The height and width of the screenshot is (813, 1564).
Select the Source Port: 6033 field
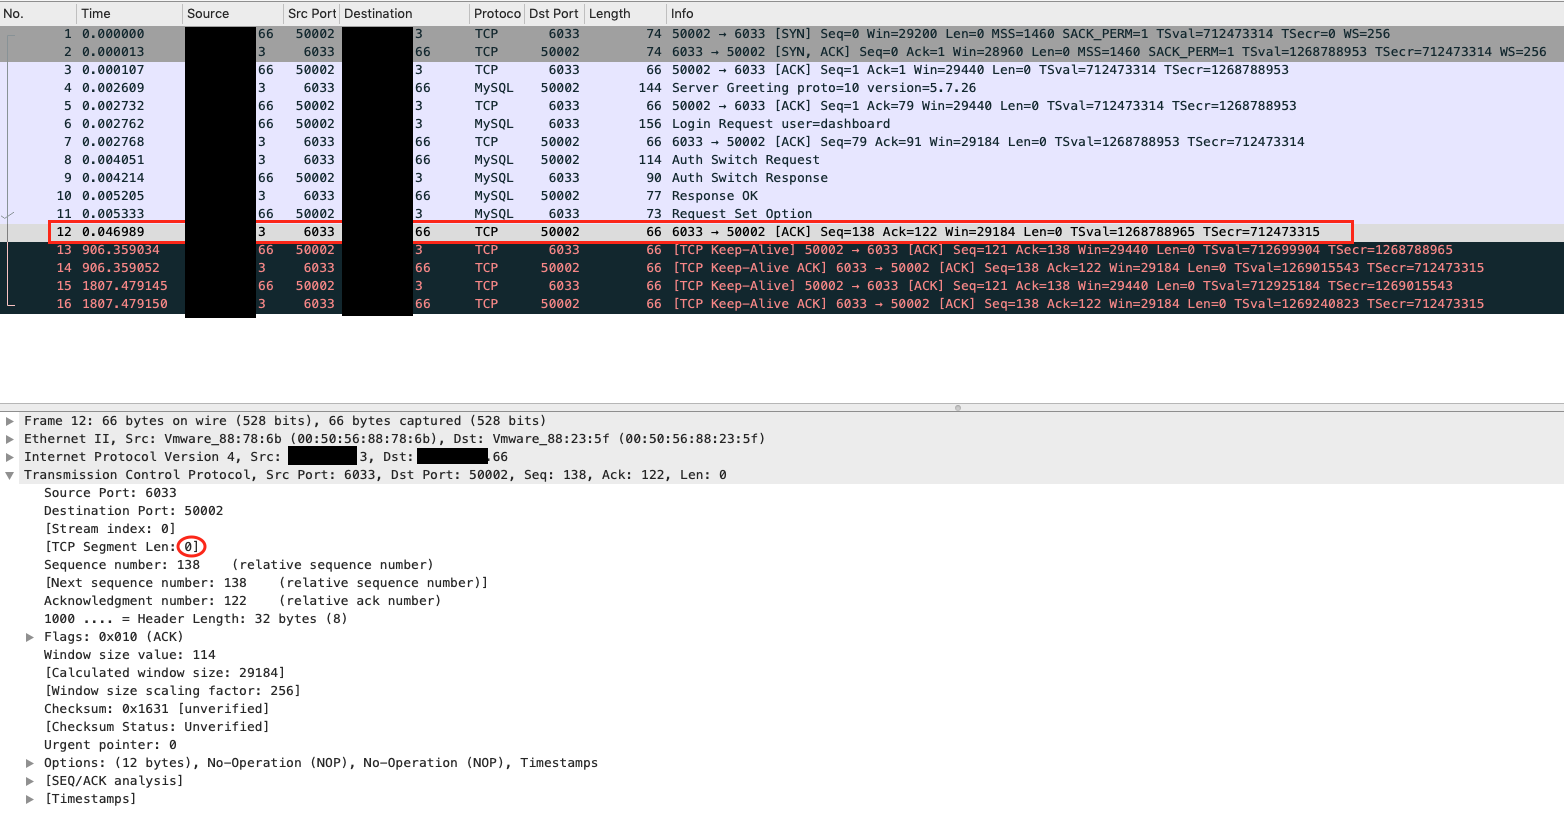[x=110, y=493]
